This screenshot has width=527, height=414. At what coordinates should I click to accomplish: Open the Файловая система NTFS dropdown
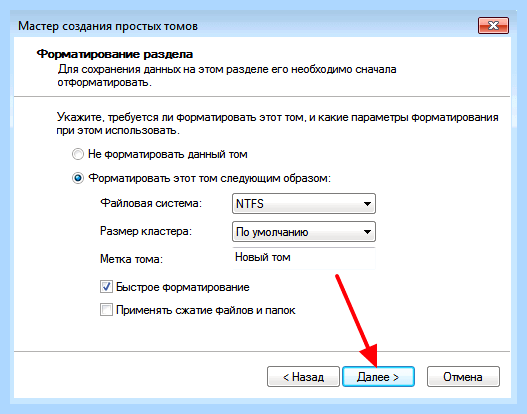pos(304,204)
